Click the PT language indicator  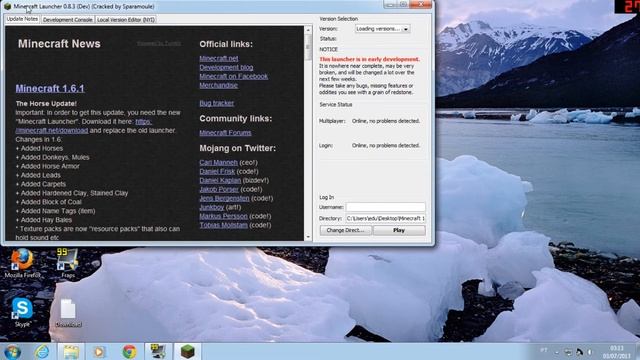544,350
